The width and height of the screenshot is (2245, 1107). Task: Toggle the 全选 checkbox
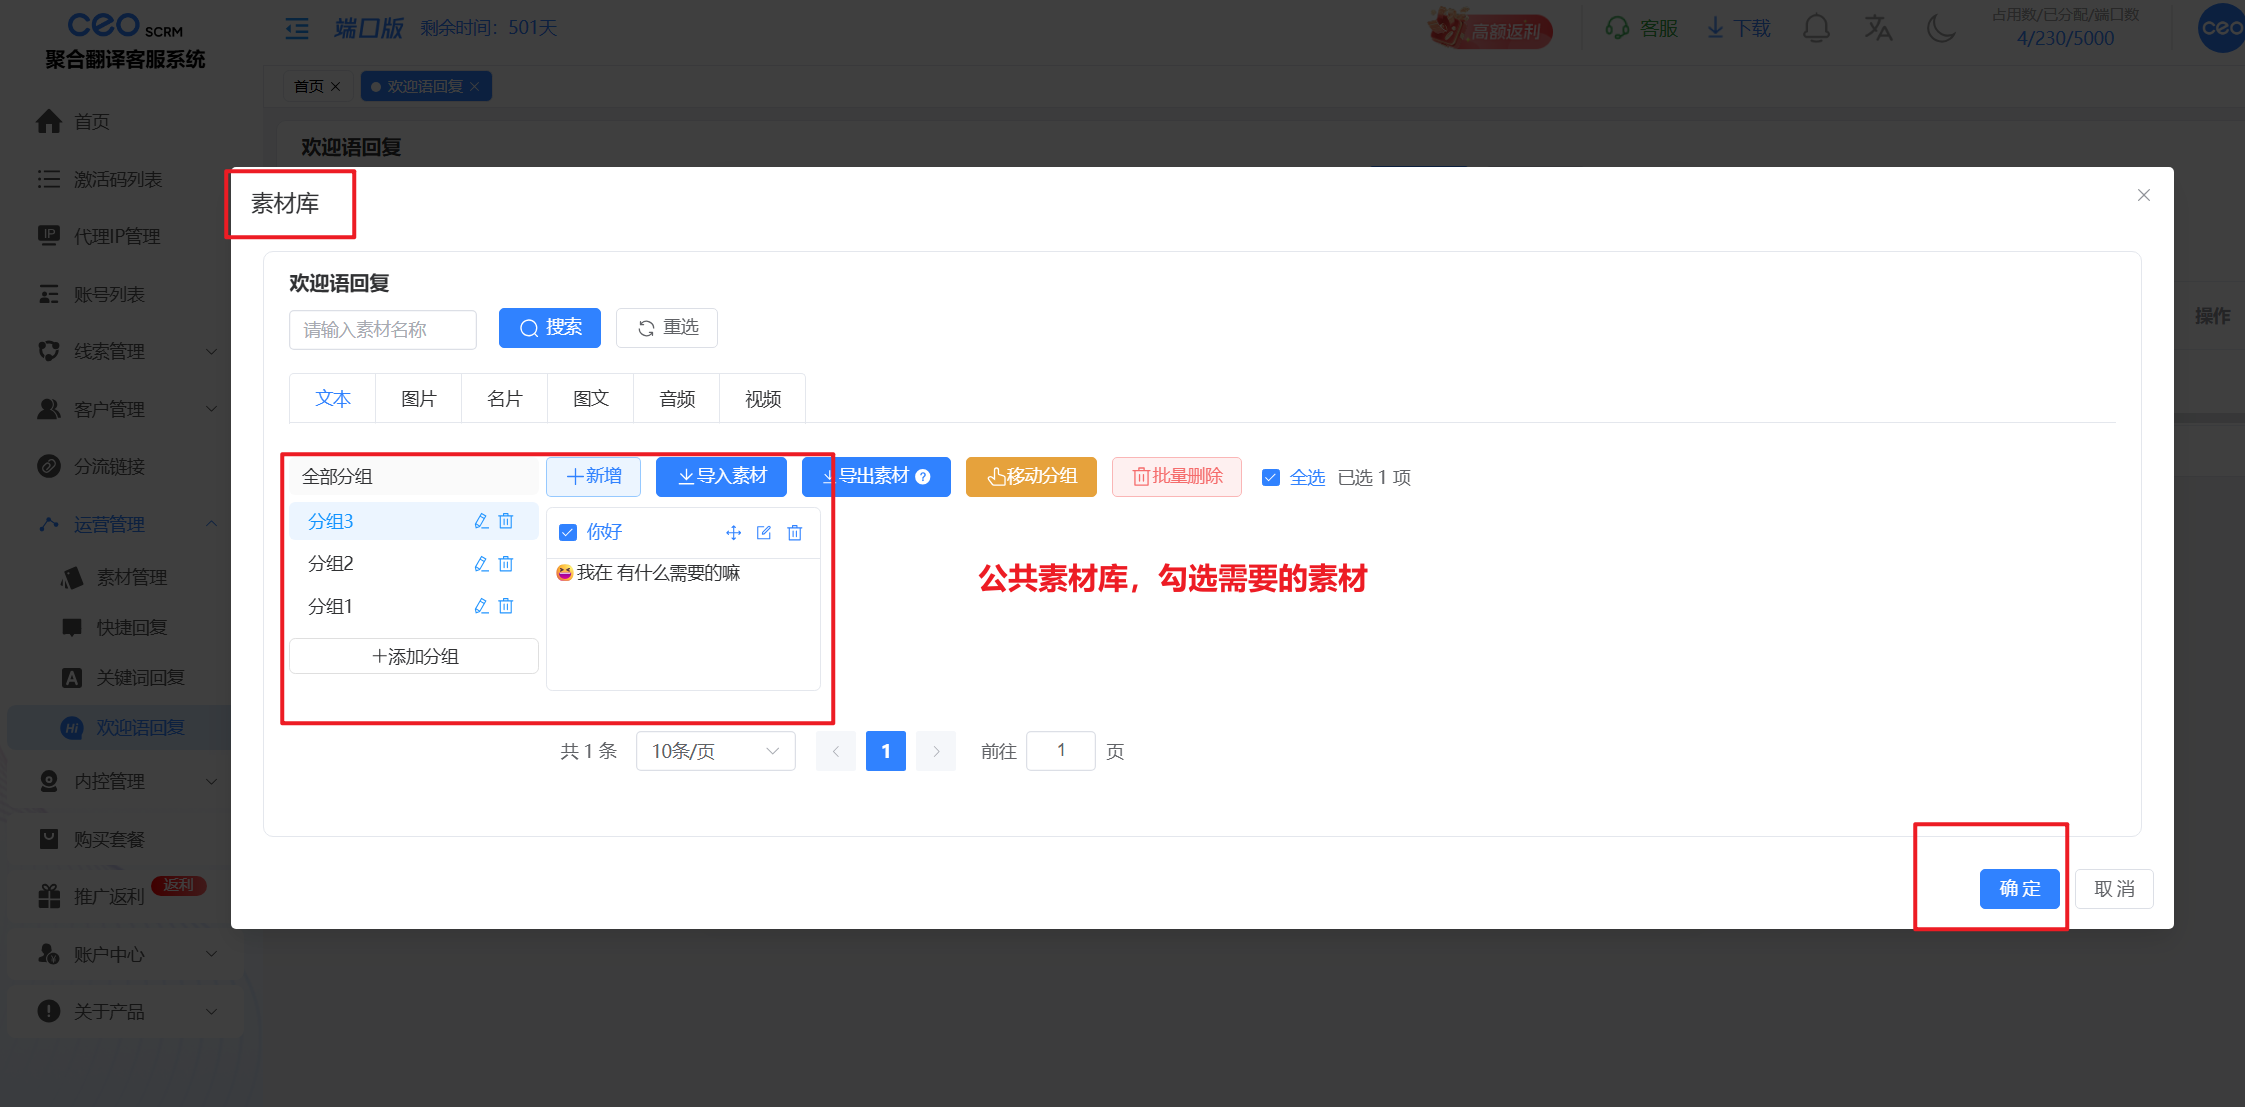[1271, 477]
